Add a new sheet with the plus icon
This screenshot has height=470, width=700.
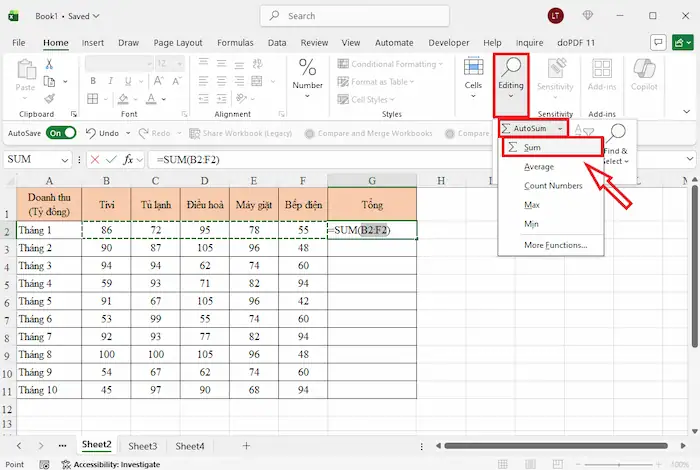point(246,446)
